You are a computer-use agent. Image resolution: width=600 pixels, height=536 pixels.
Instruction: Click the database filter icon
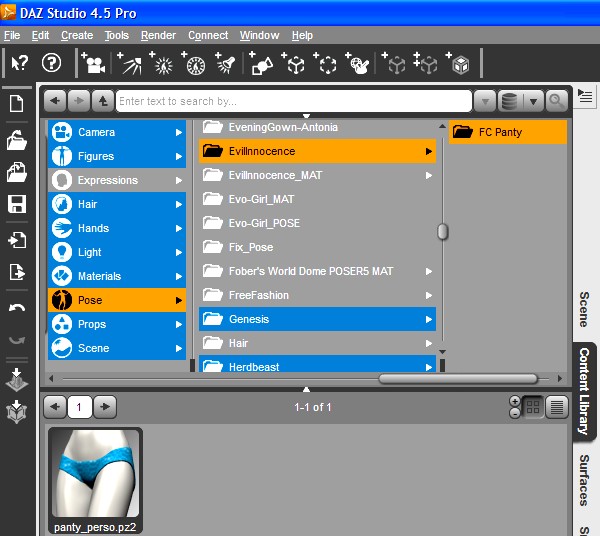click(x=509, y=101)
